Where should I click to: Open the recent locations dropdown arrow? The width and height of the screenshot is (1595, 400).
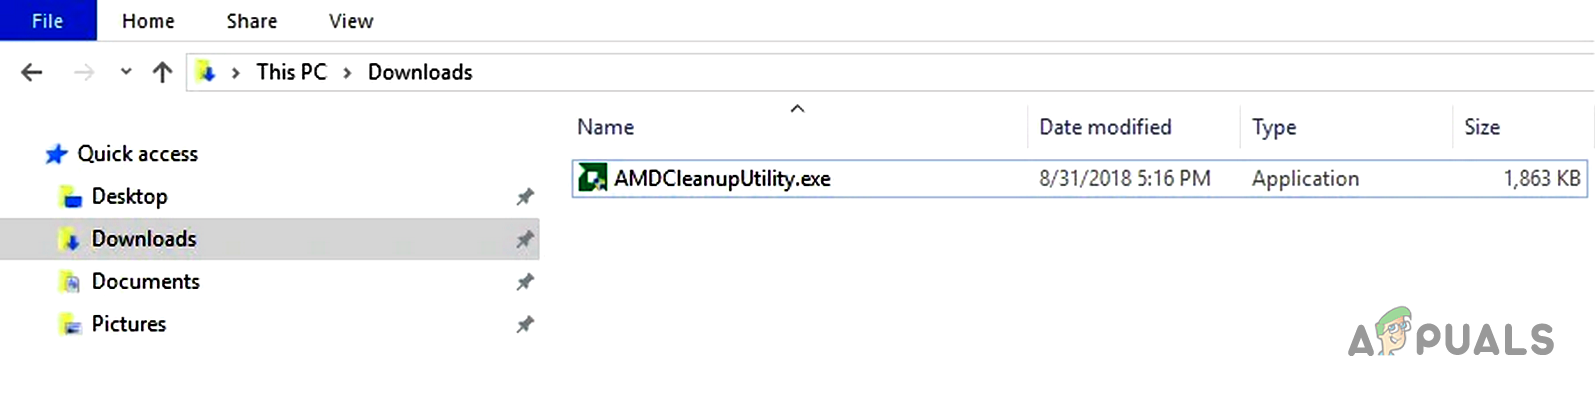click(x=126, y=72)
